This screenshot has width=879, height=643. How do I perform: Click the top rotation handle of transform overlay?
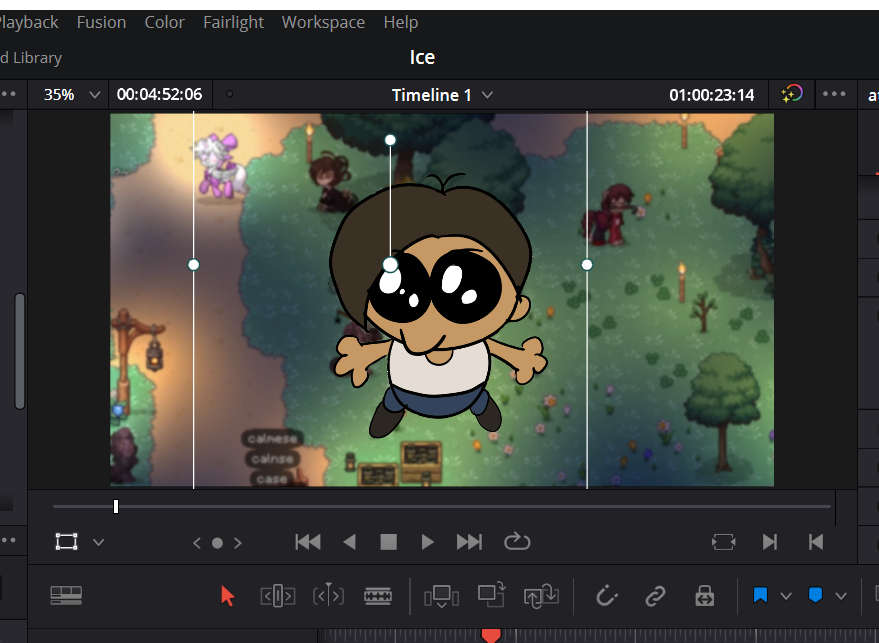tap(390, 140)
